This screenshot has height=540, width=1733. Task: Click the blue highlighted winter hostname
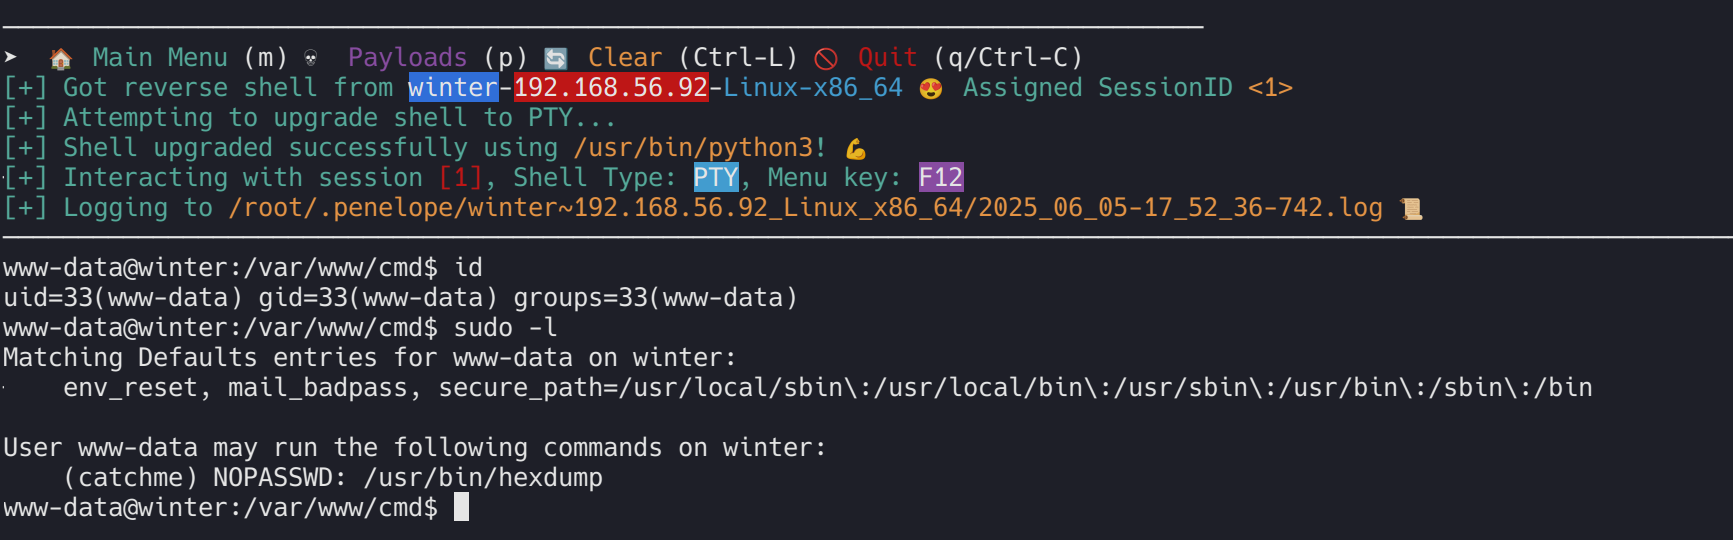(453, 88)
